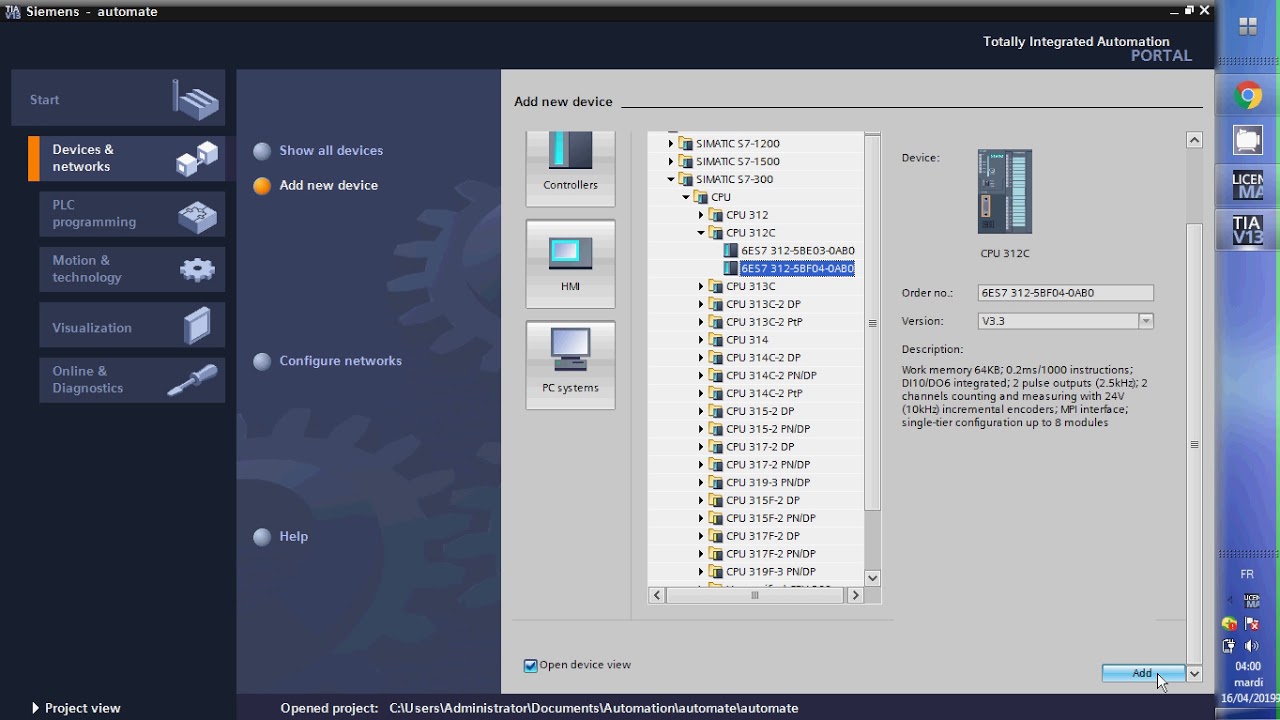The width and height of the screenshot is (1280, 720).
Task: Select Configure networks
Action: (341, 361)
